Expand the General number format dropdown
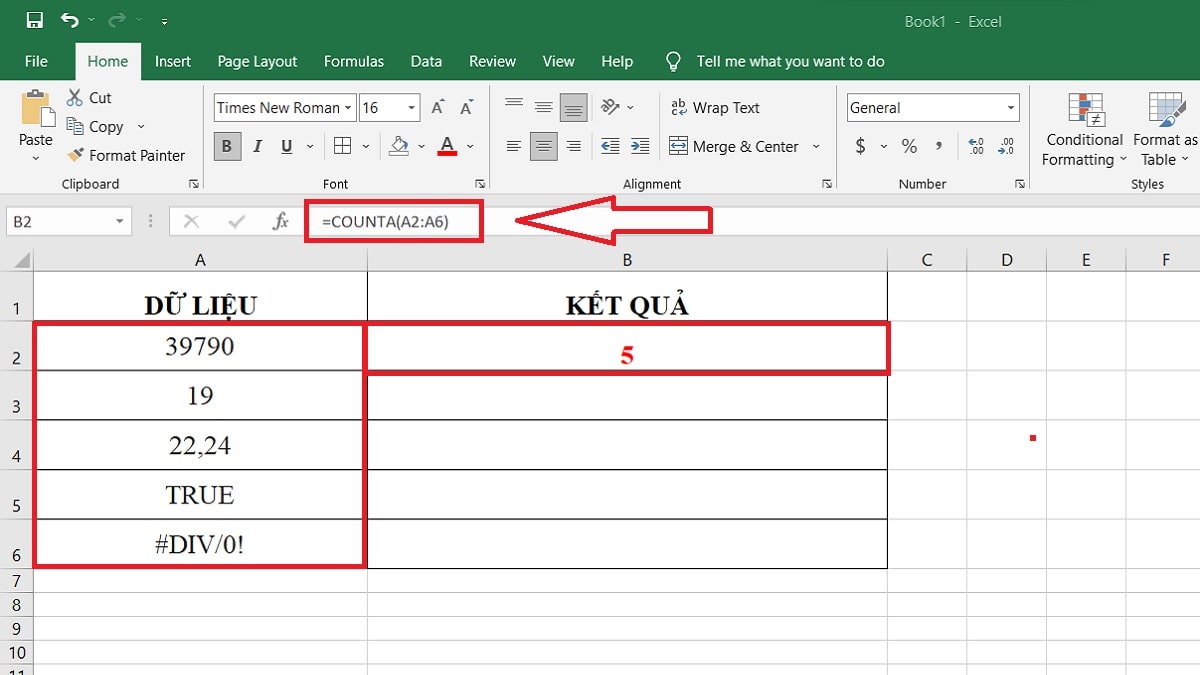This screenshot has width=1200, height=675. tap(1011, 108)
